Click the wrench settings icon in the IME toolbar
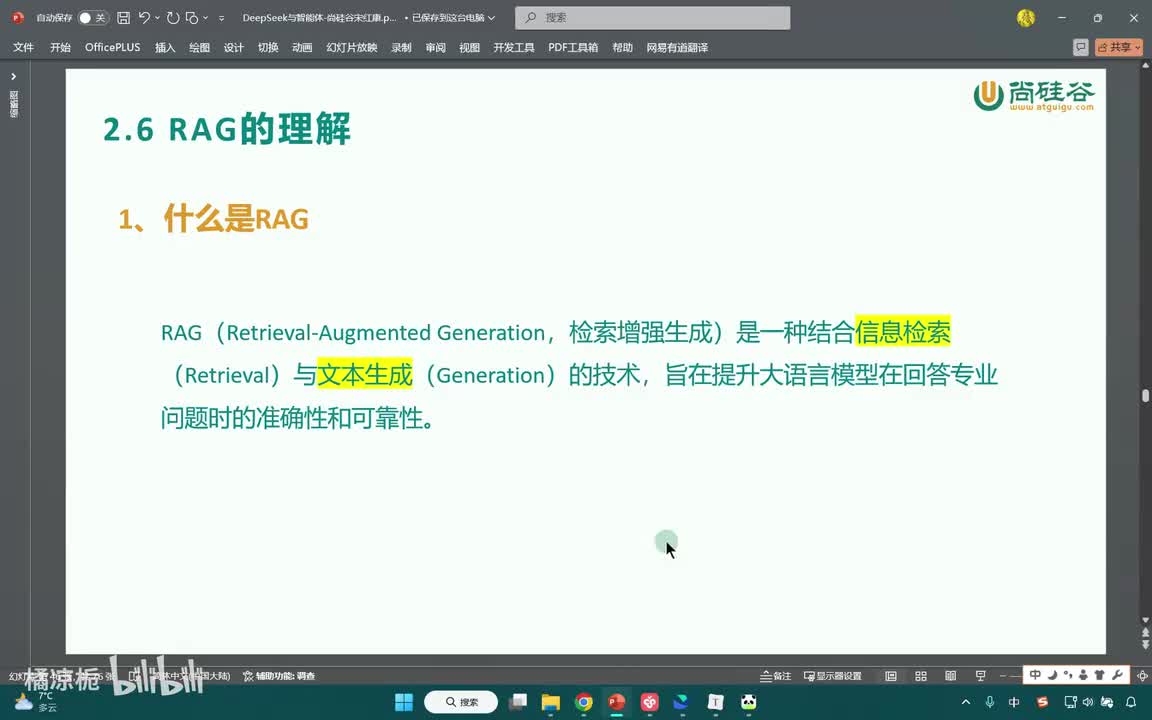 click(1117, 675)
